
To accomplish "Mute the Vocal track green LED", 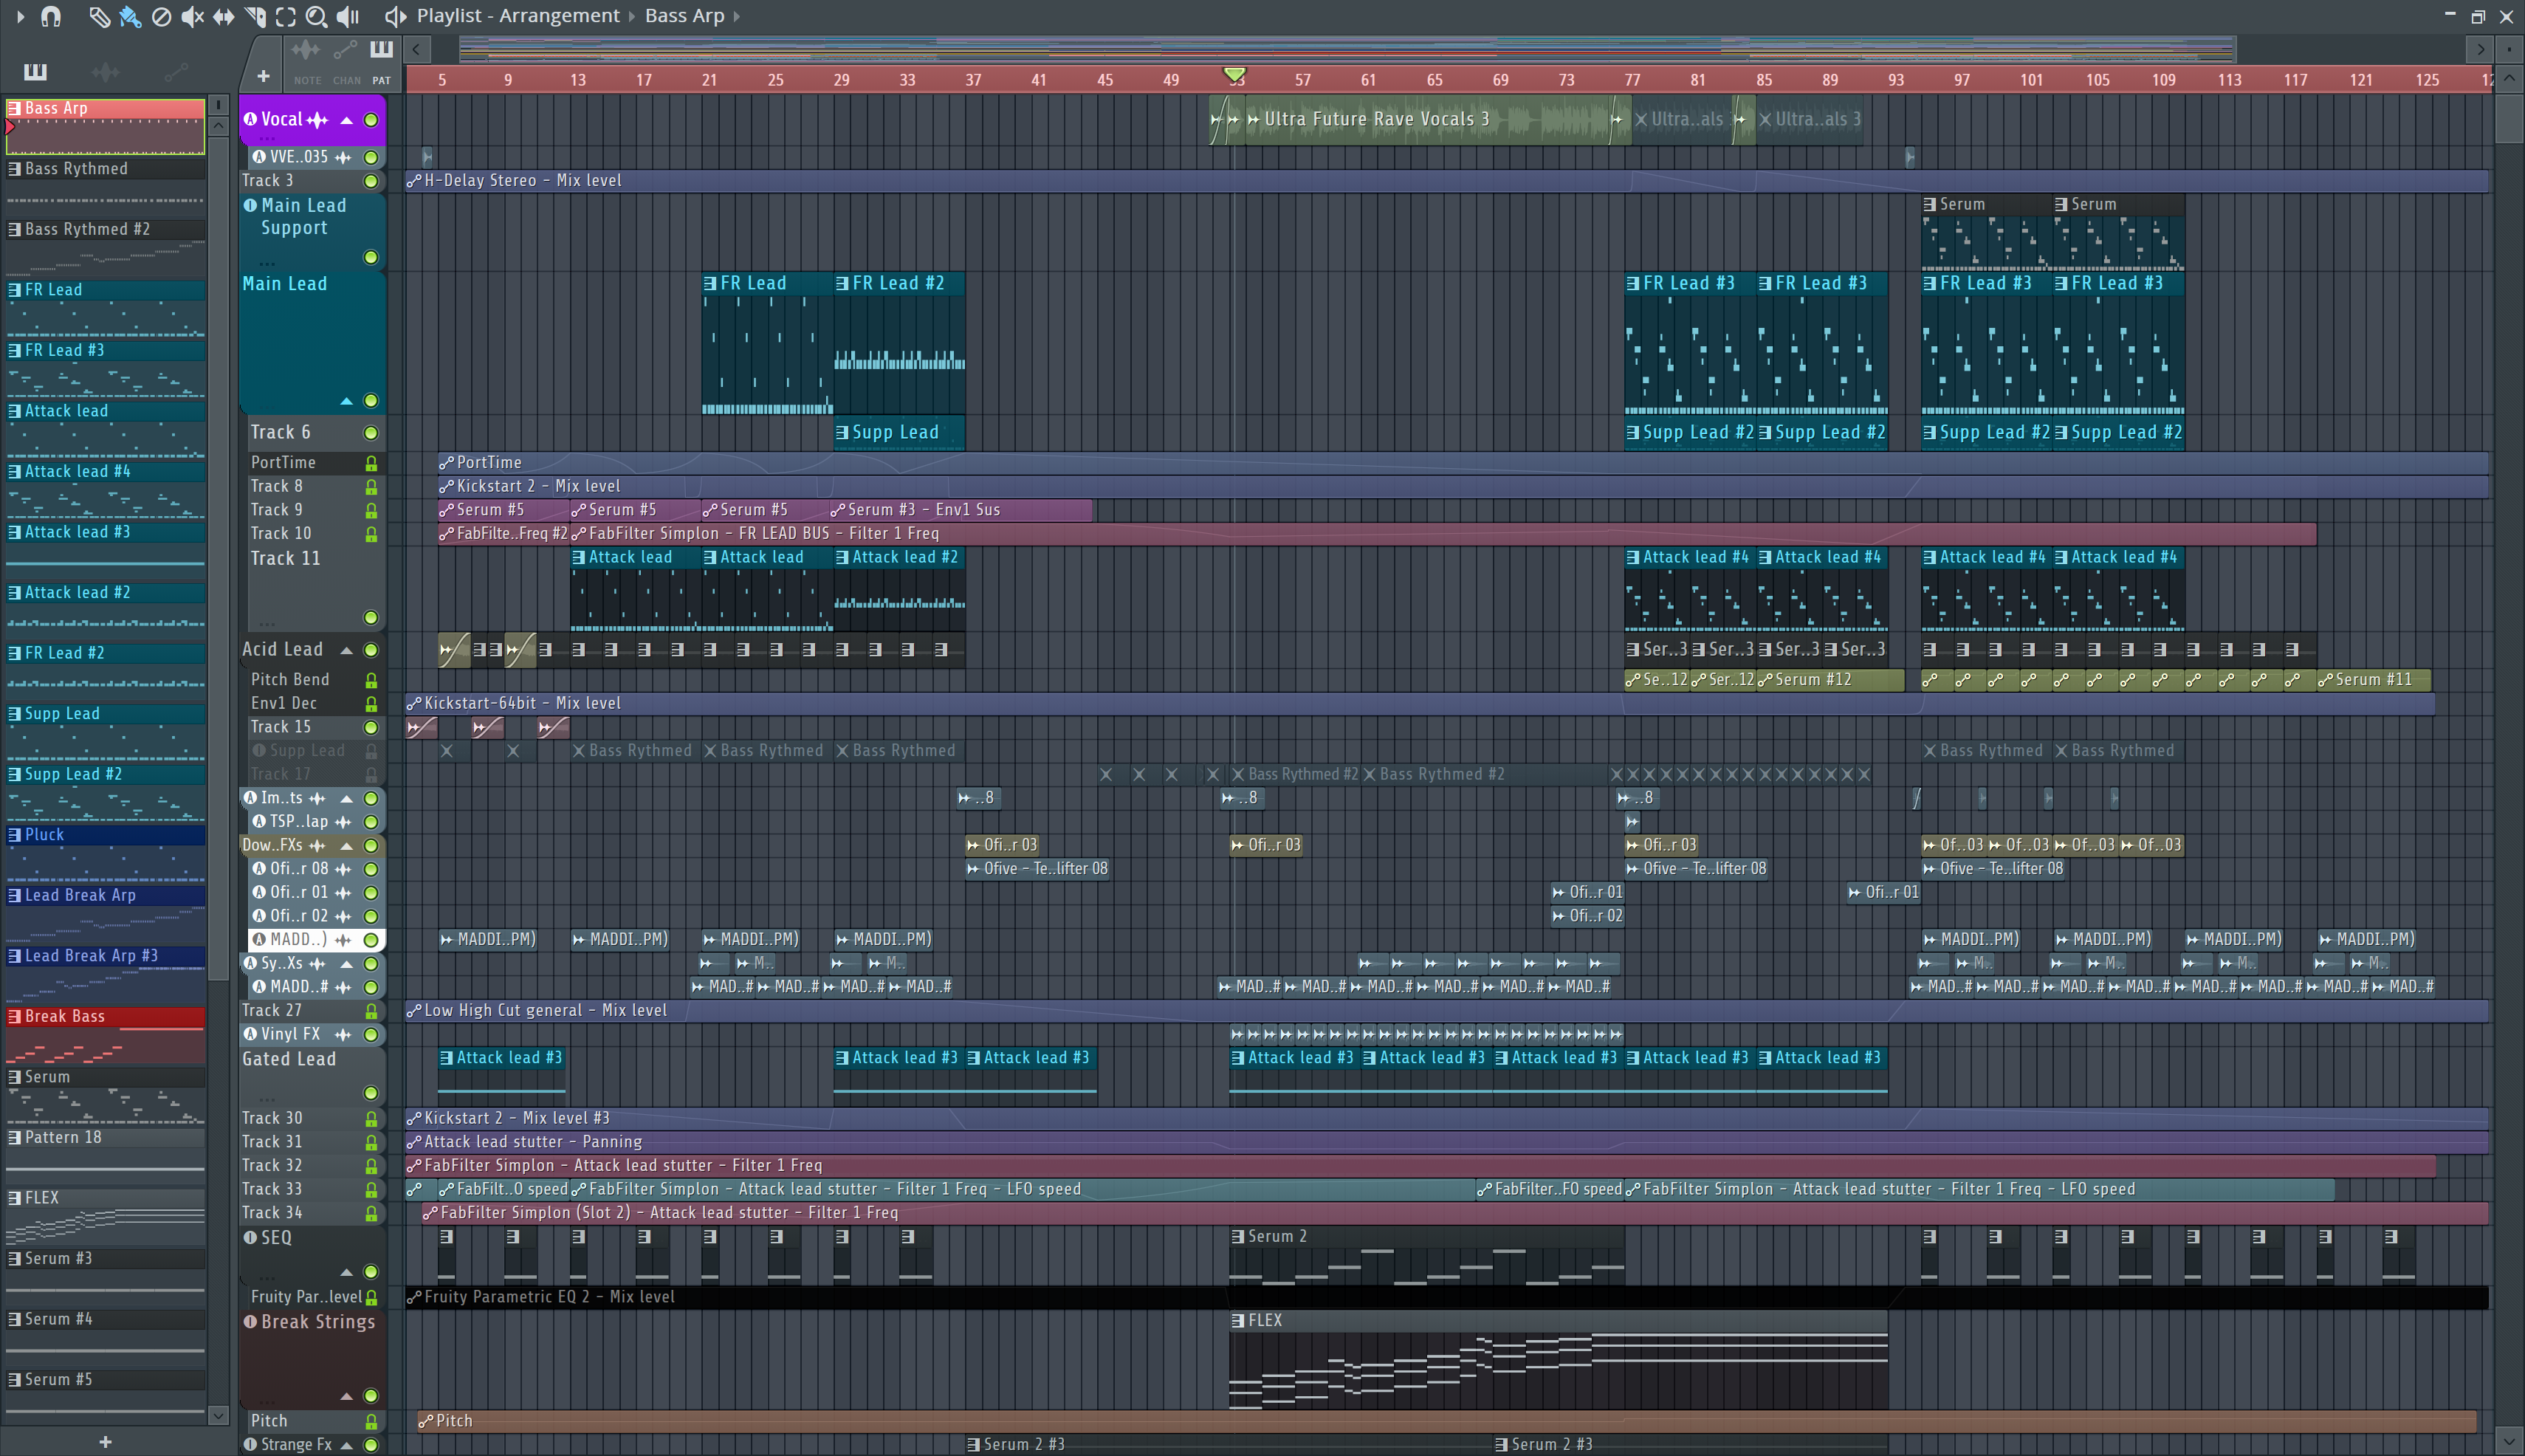I will coord(371,120).
